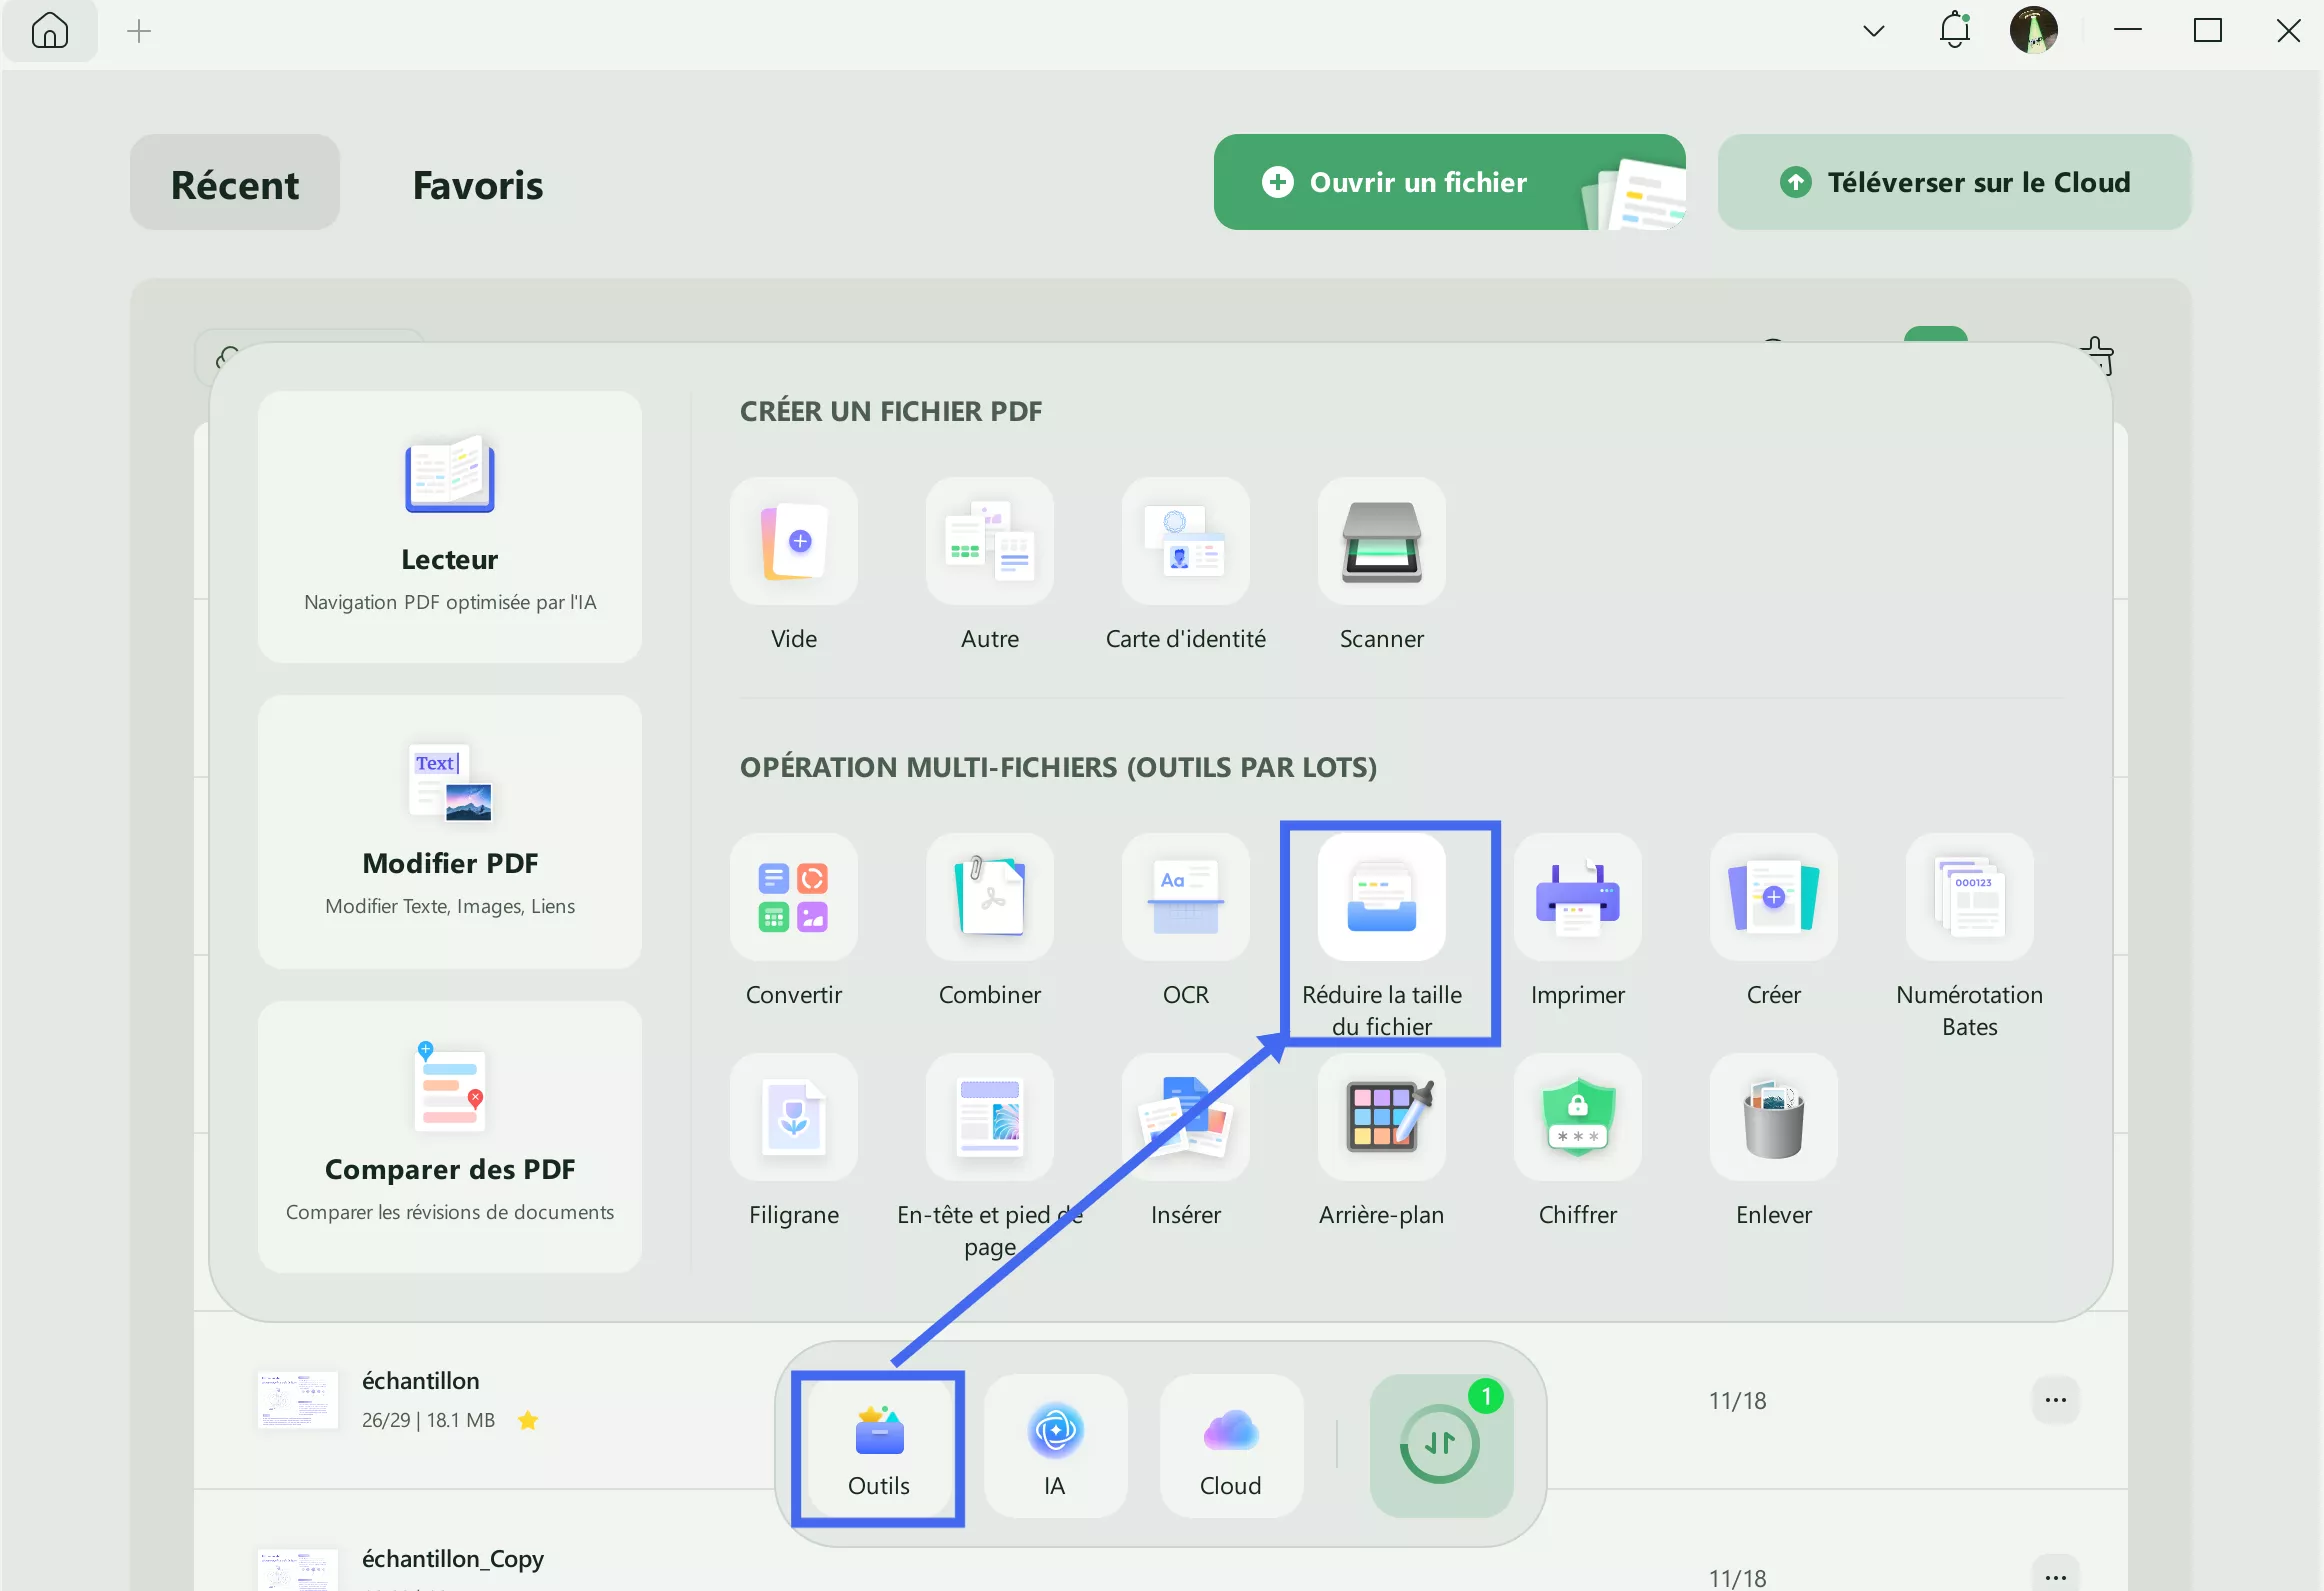Select the Combiner tool icon
This screenshot has height=1591, width=2324.
(989, 897)
